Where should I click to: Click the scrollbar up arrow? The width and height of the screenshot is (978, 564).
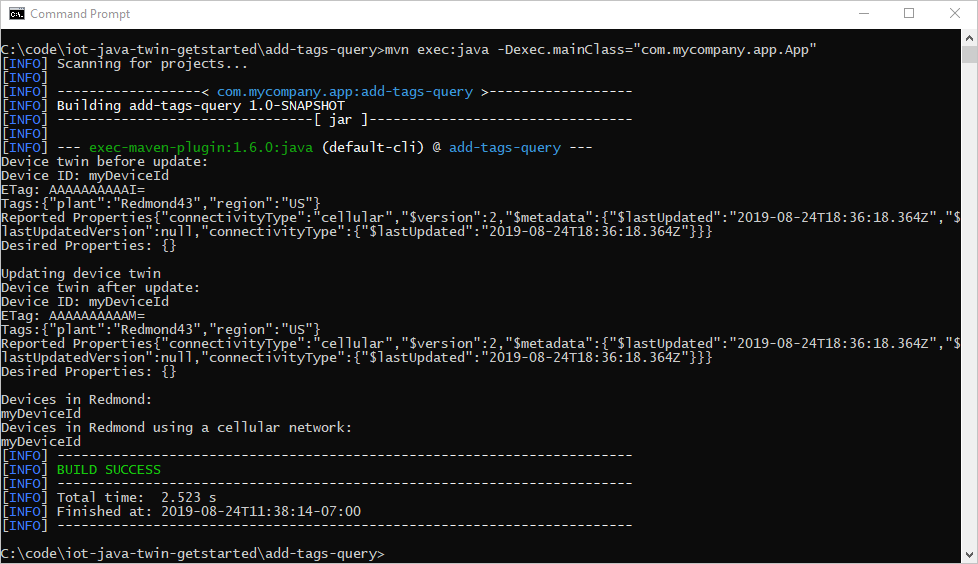click(969, 37)
